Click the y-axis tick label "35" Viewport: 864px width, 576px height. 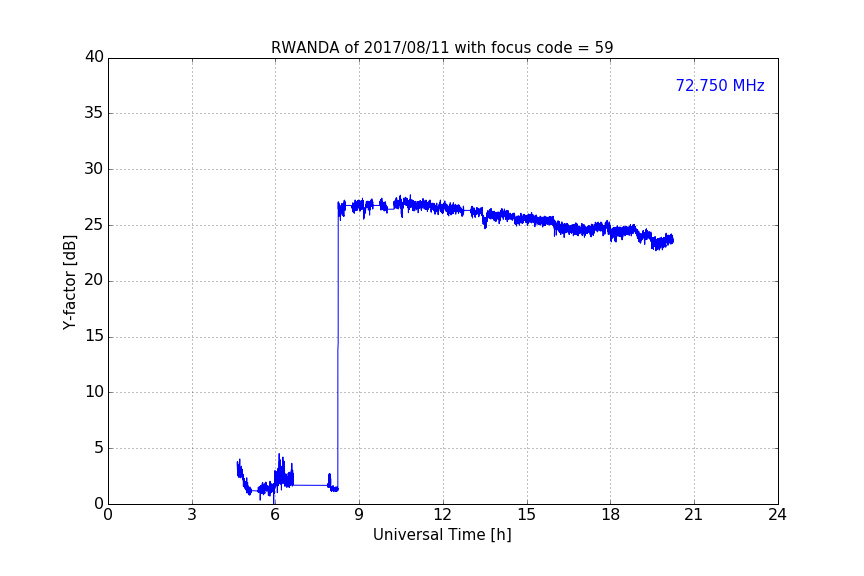pos(94,113)
